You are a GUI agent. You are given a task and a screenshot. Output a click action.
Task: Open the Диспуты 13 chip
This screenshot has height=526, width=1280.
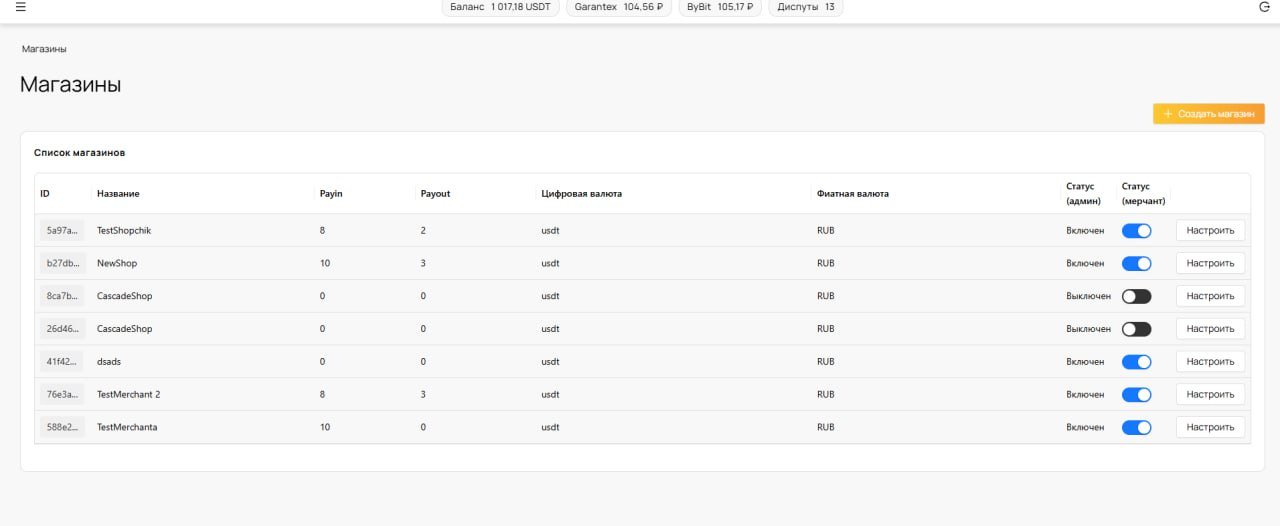(806, 7)
